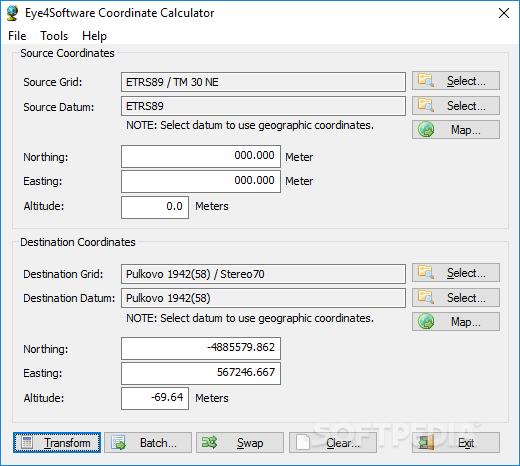Open Map for source coordinates
Image resolution: width=520 pixels, height=466 pixels.
pyautogui.click(x=456, y=130)
